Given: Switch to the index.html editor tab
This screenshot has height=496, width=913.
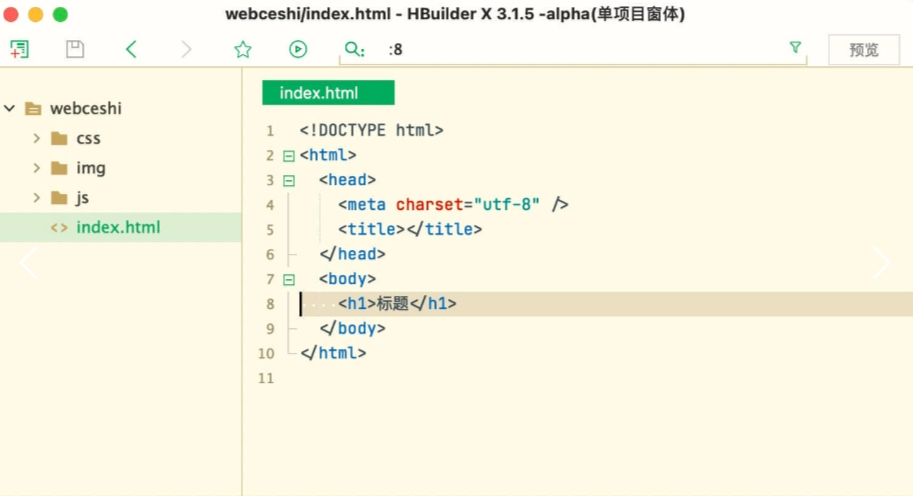Looking at the screenshot, I should [x=328, y=93].
